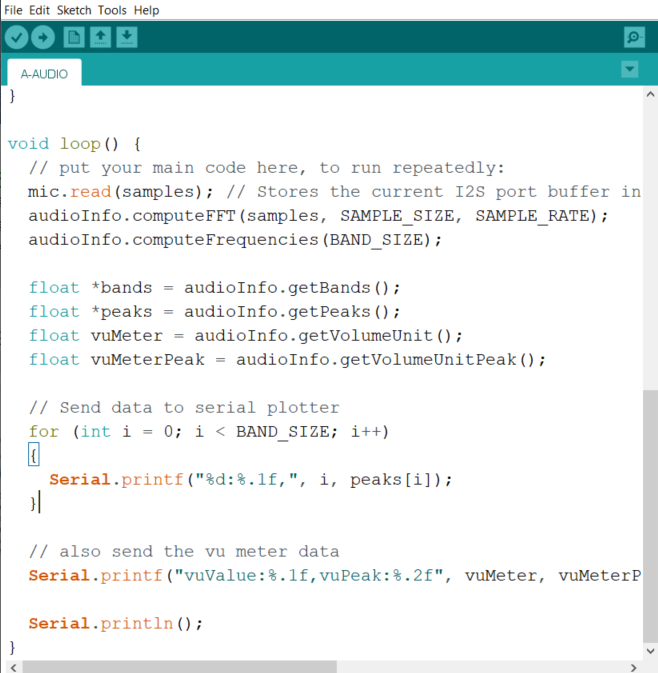Save the sketch with down-arrow icon
This screenshot has width=658, height=673.
point(127,37)
